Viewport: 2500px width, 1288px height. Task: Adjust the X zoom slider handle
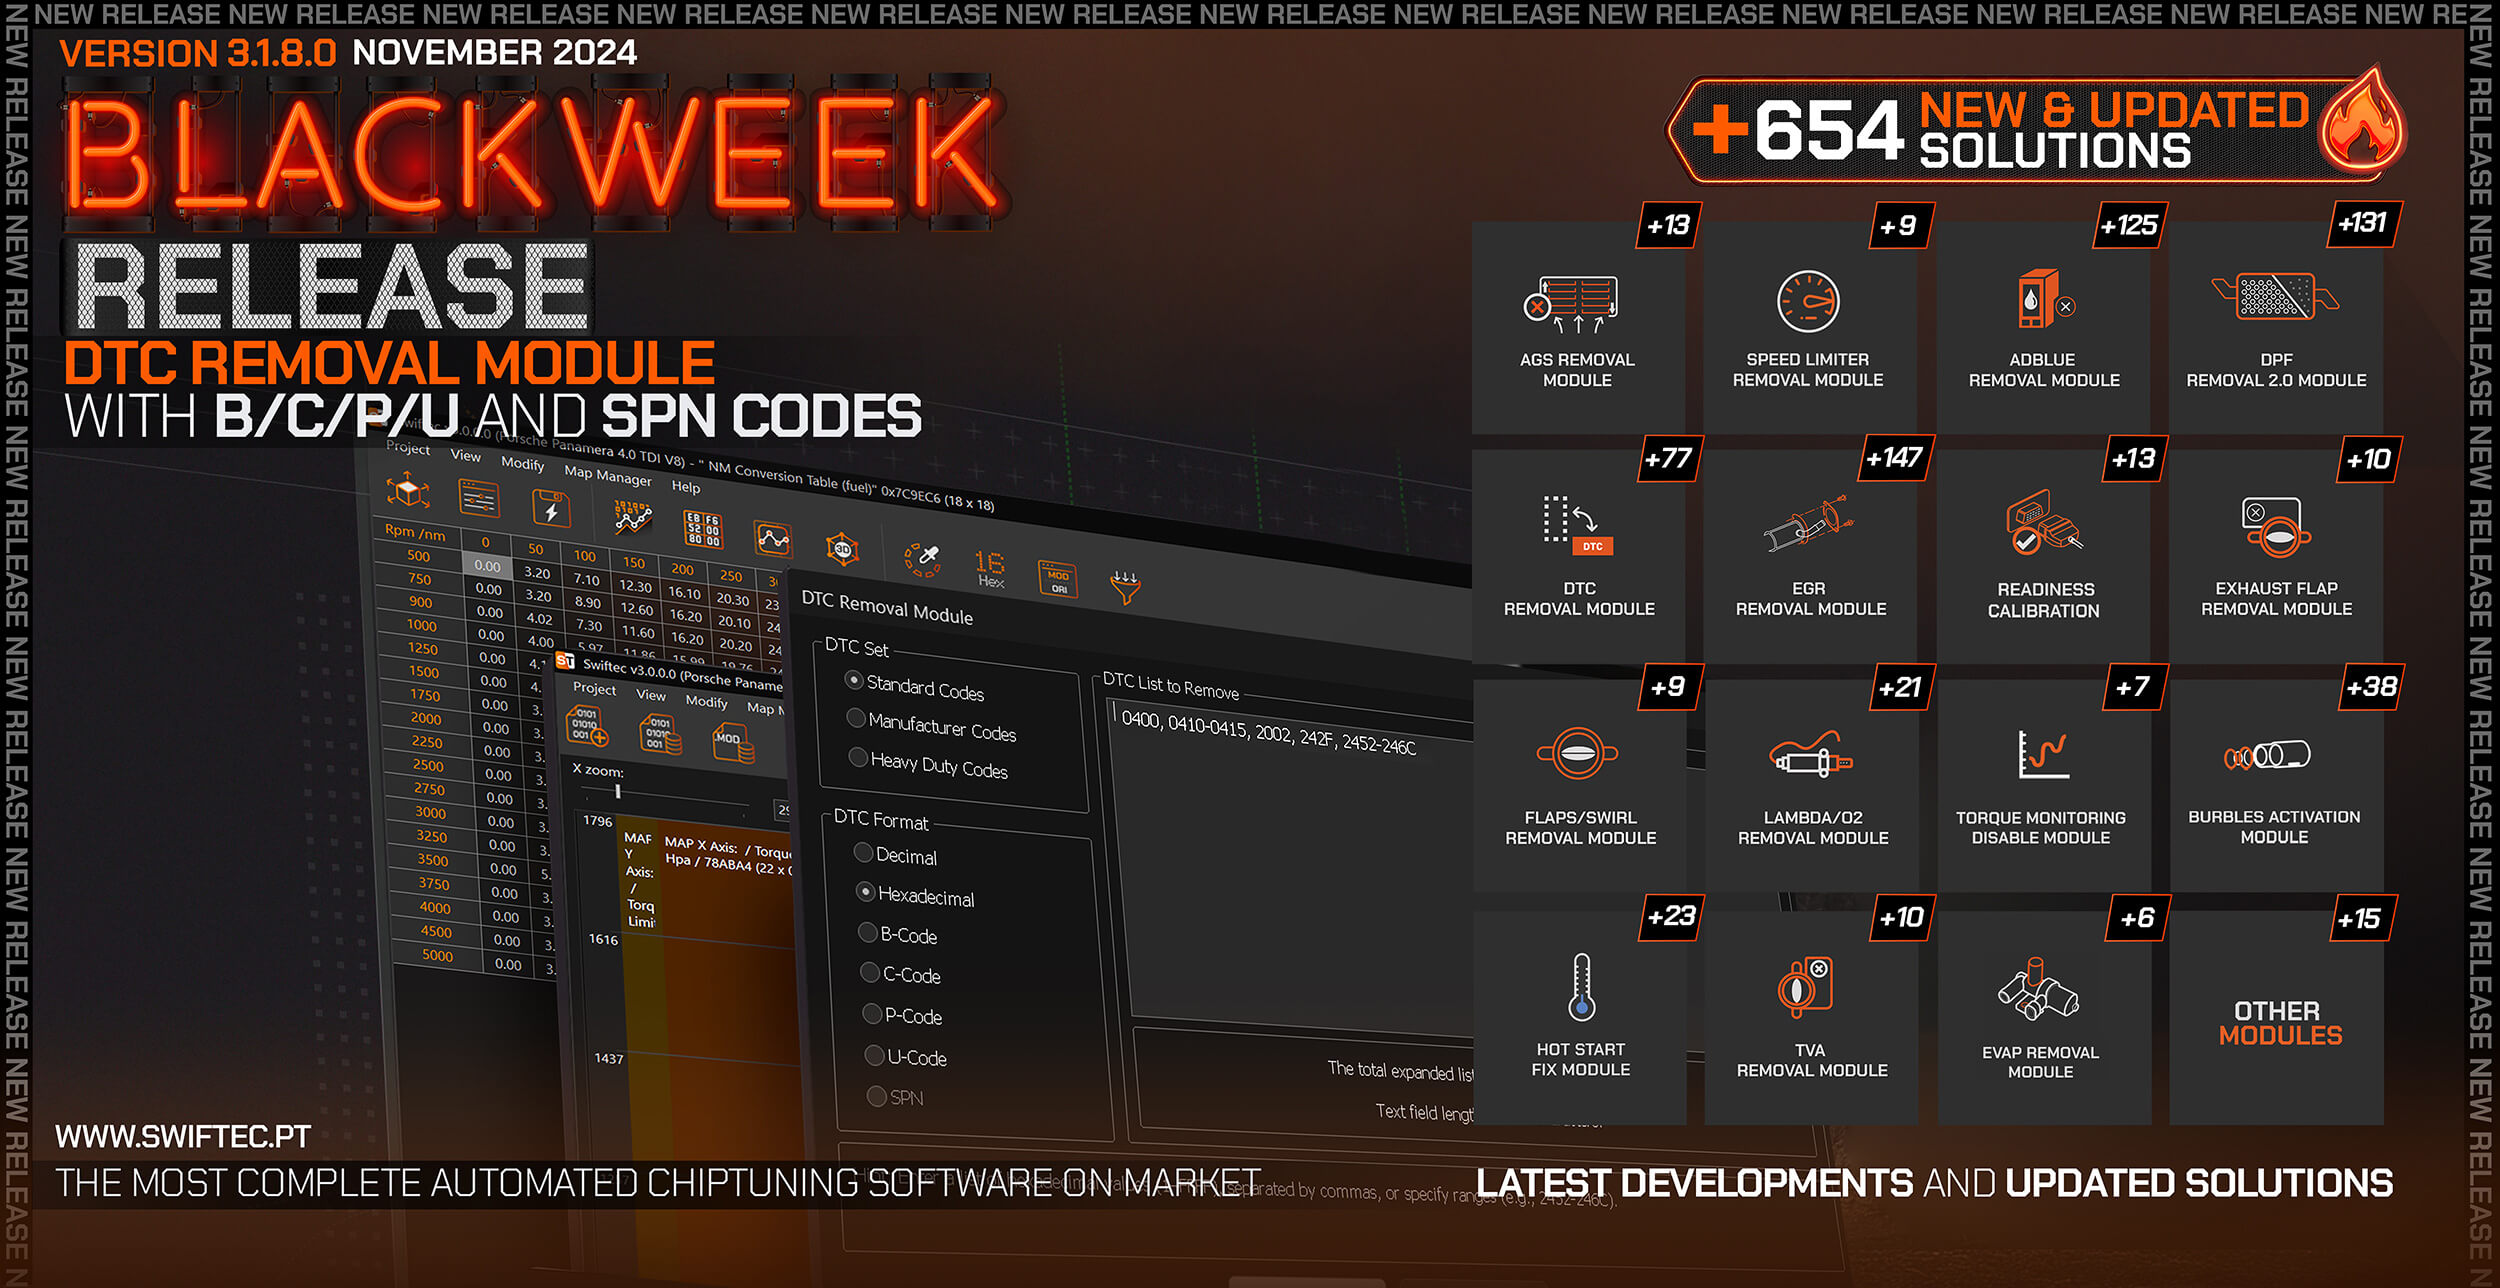[x=618, y=792]
